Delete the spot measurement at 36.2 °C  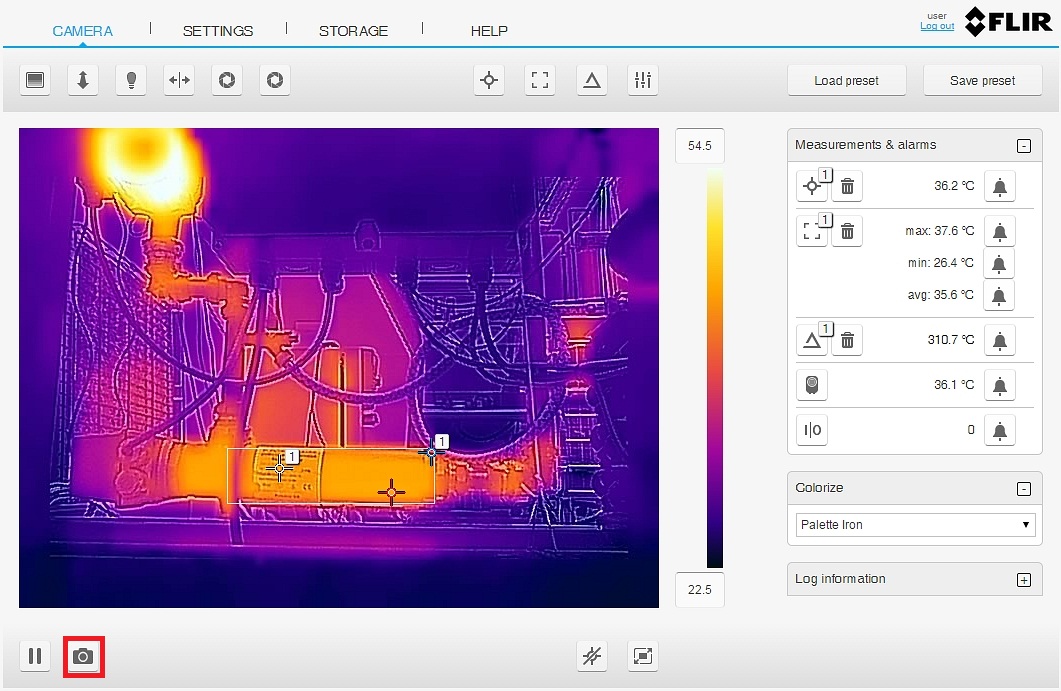[x=847, y=186]
